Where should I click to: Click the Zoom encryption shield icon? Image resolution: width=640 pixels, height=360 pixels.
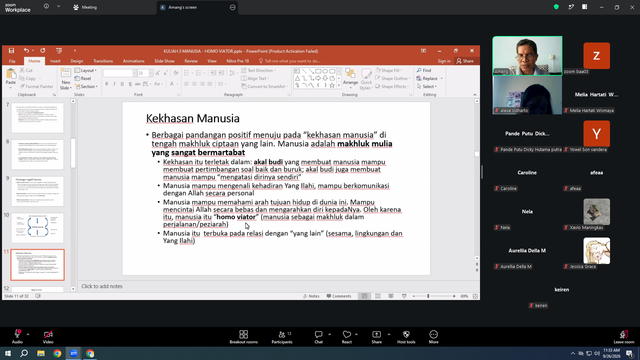click(x=556, y=7)
